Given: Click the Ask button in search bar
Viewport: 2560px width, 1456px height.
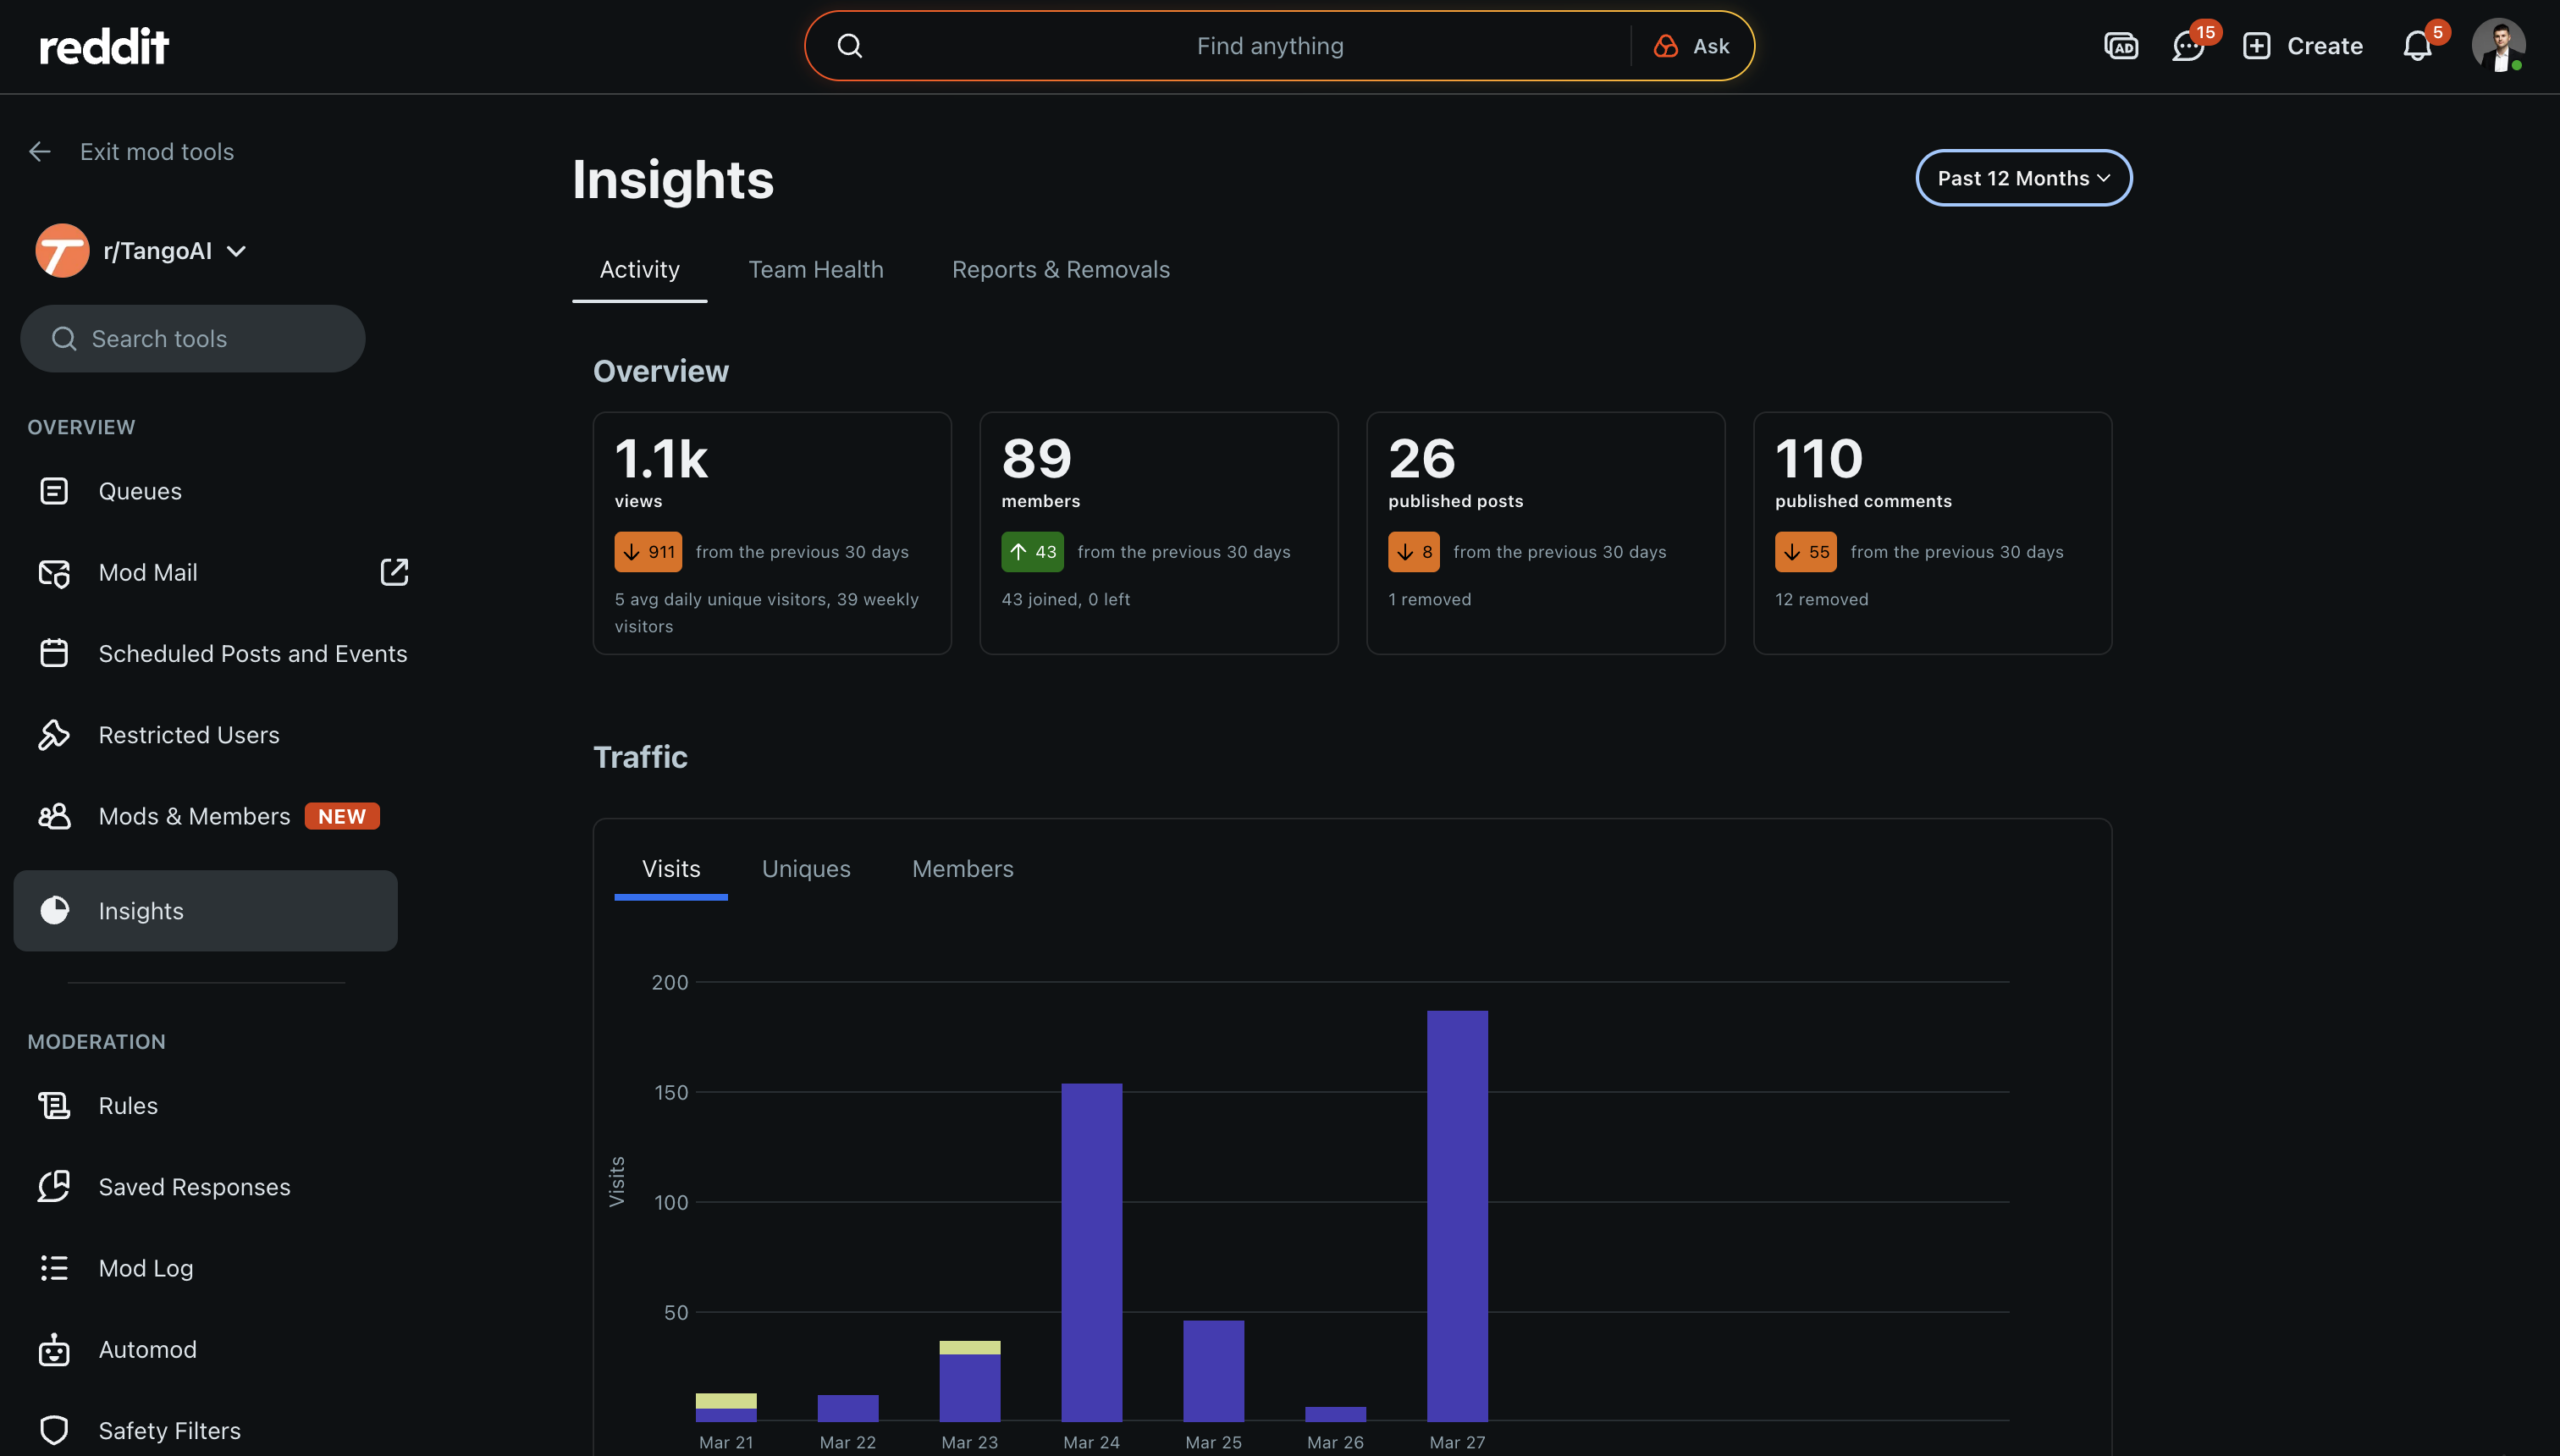Looking at the screenshot, I should [x=1692, y=46].
